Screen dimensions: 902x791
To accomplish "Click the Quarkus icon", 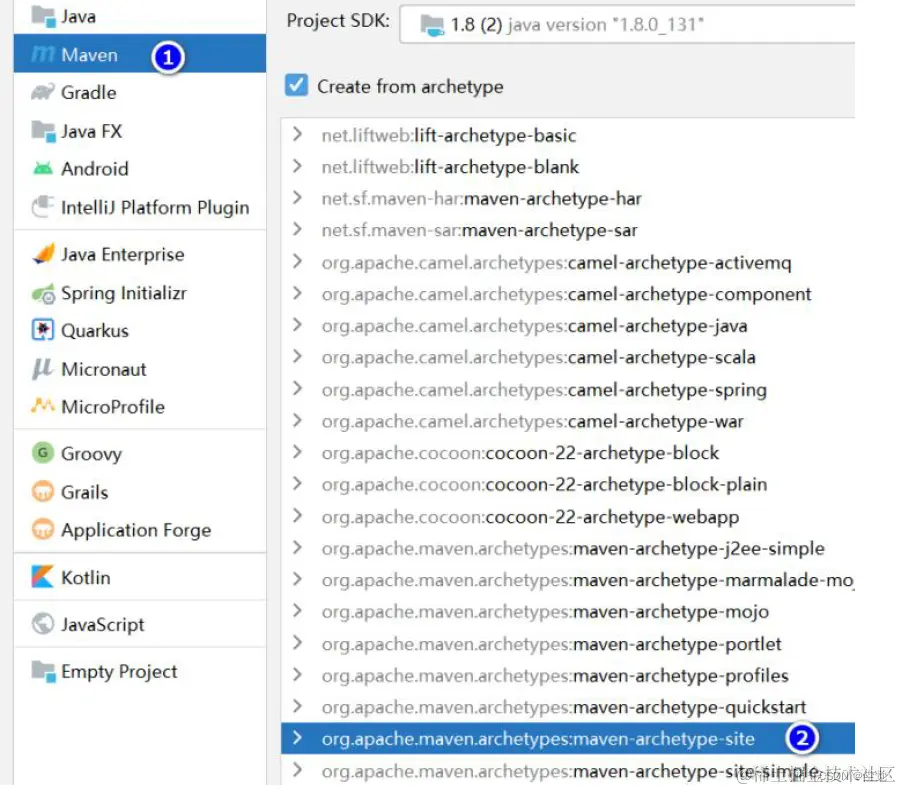I will click(43, 330).
